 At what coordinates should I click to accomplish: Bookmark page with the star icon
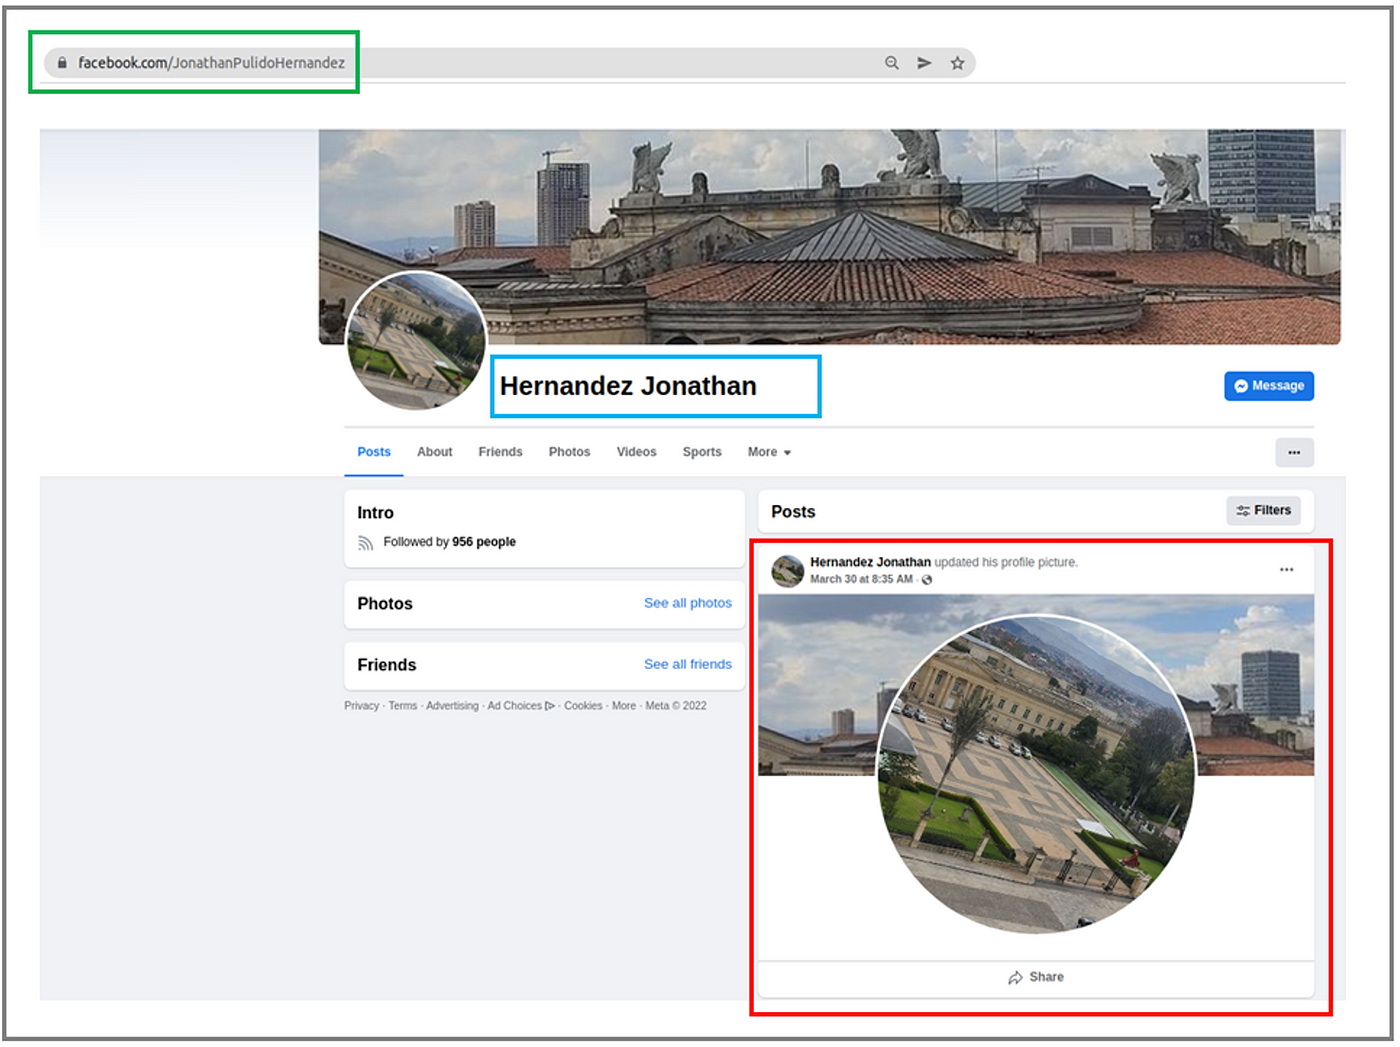click(957, 63)
